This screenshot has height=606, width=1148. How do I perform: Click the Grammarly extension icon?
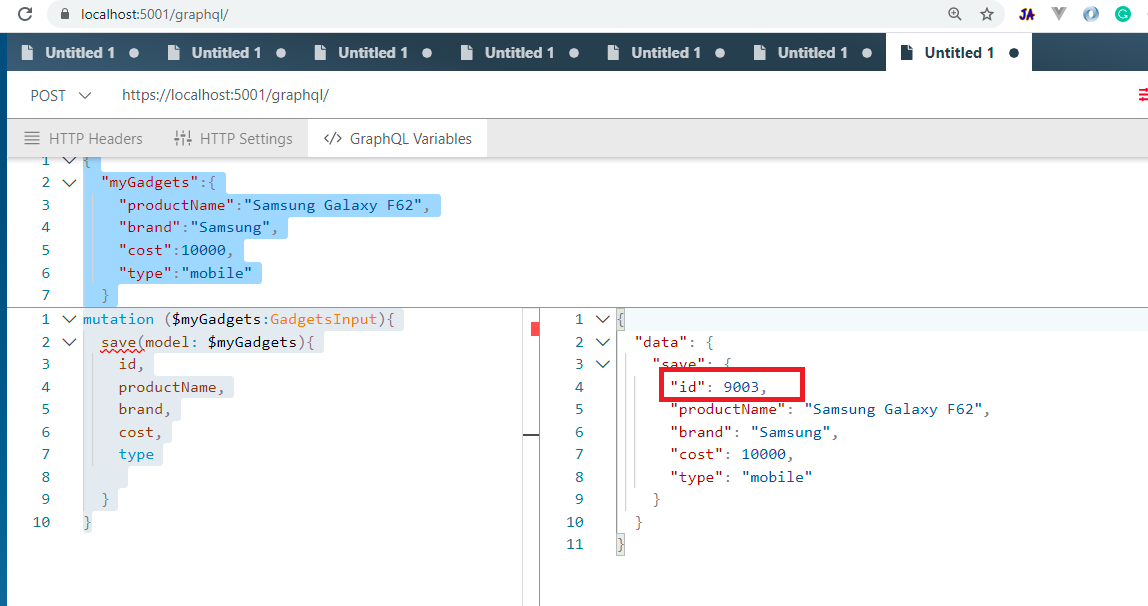(1123, 14)
